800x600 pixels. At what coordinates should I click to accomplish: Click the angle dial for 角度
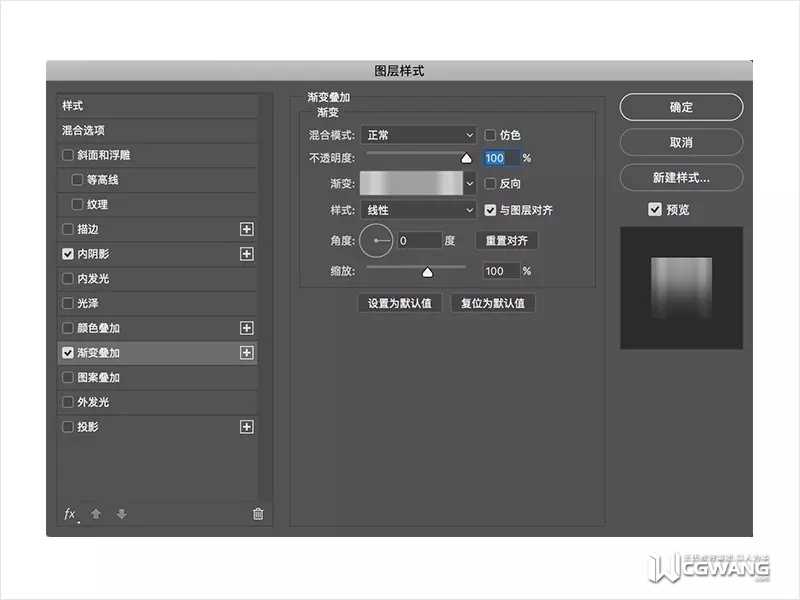376,240
